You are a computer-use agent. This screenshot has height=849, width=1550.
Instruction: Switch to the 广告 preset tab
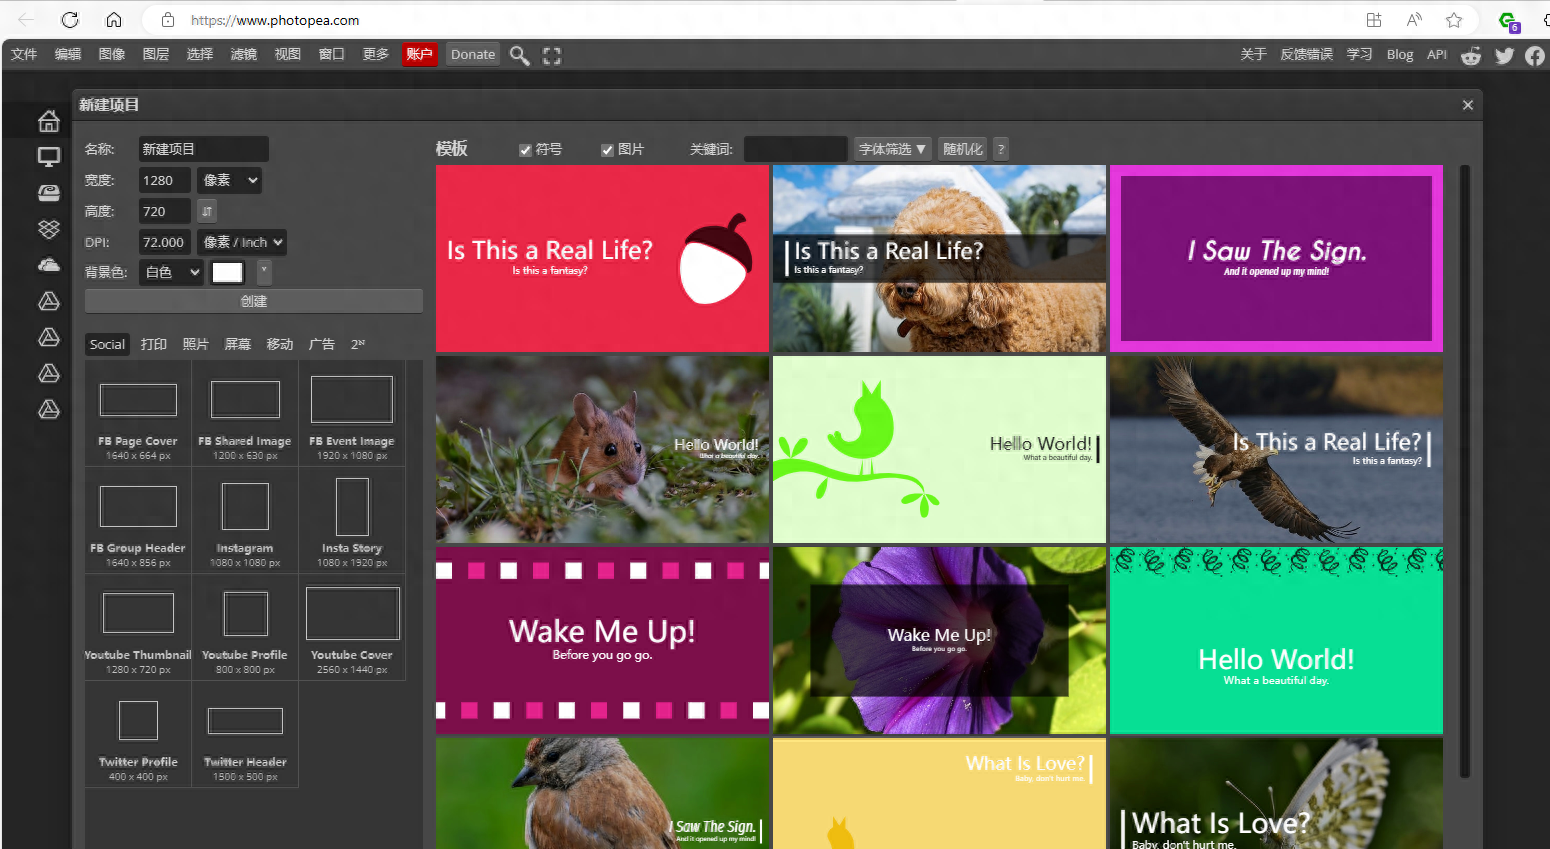[x=322, y=344]
